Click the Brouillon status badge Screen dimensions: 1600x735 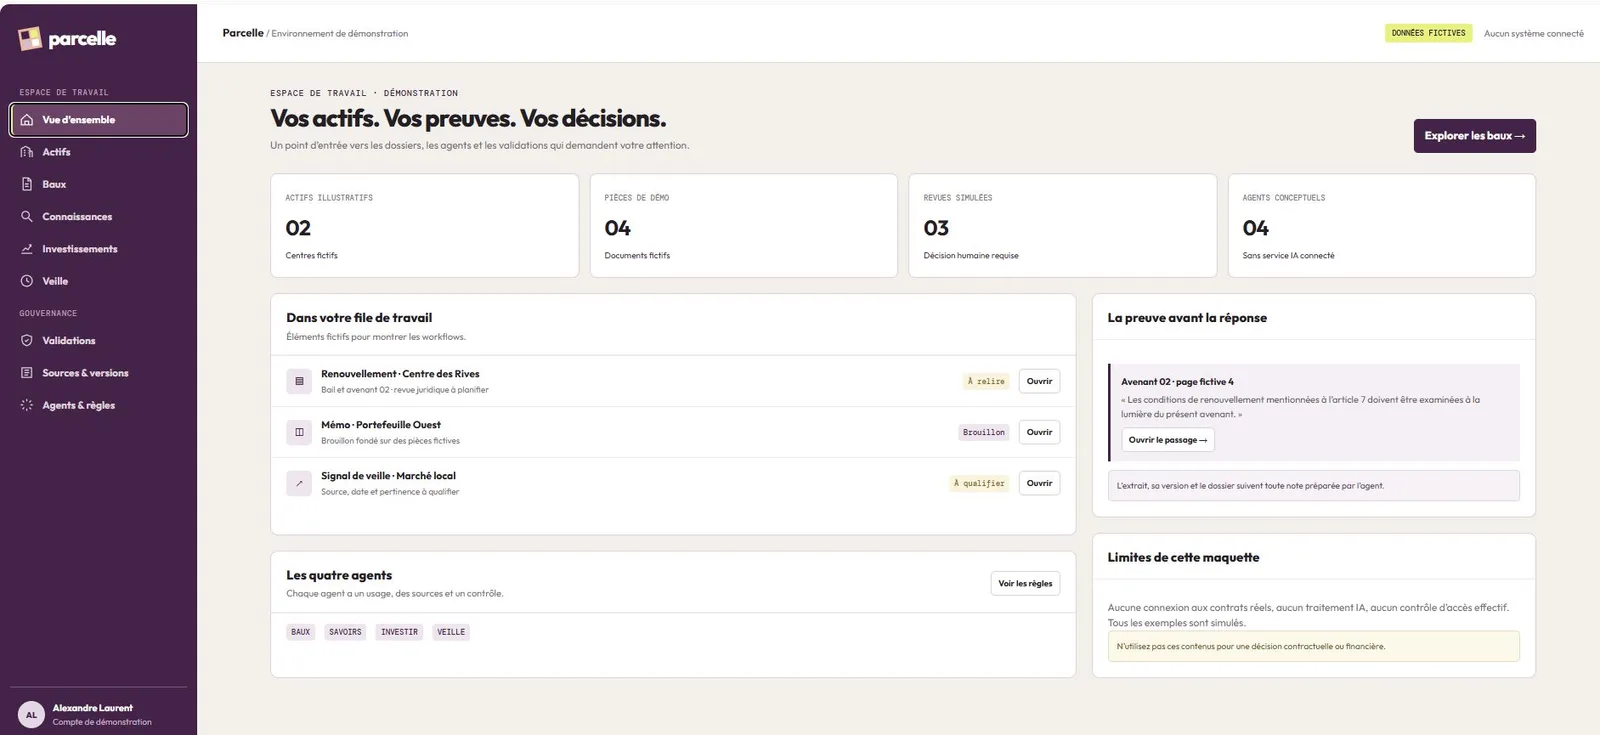[984, 432]
